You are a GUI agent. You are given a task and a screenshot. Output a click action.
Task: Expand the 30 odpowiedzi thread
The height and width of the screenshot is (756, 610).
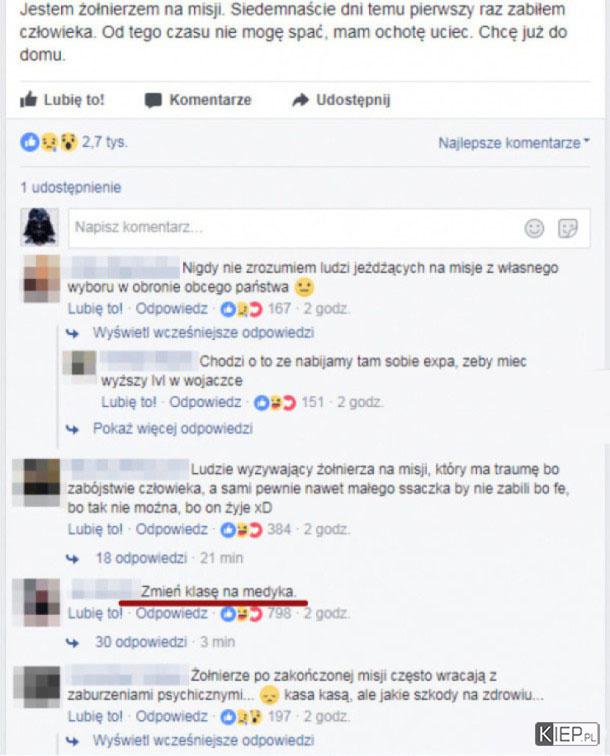pos(141,642)
